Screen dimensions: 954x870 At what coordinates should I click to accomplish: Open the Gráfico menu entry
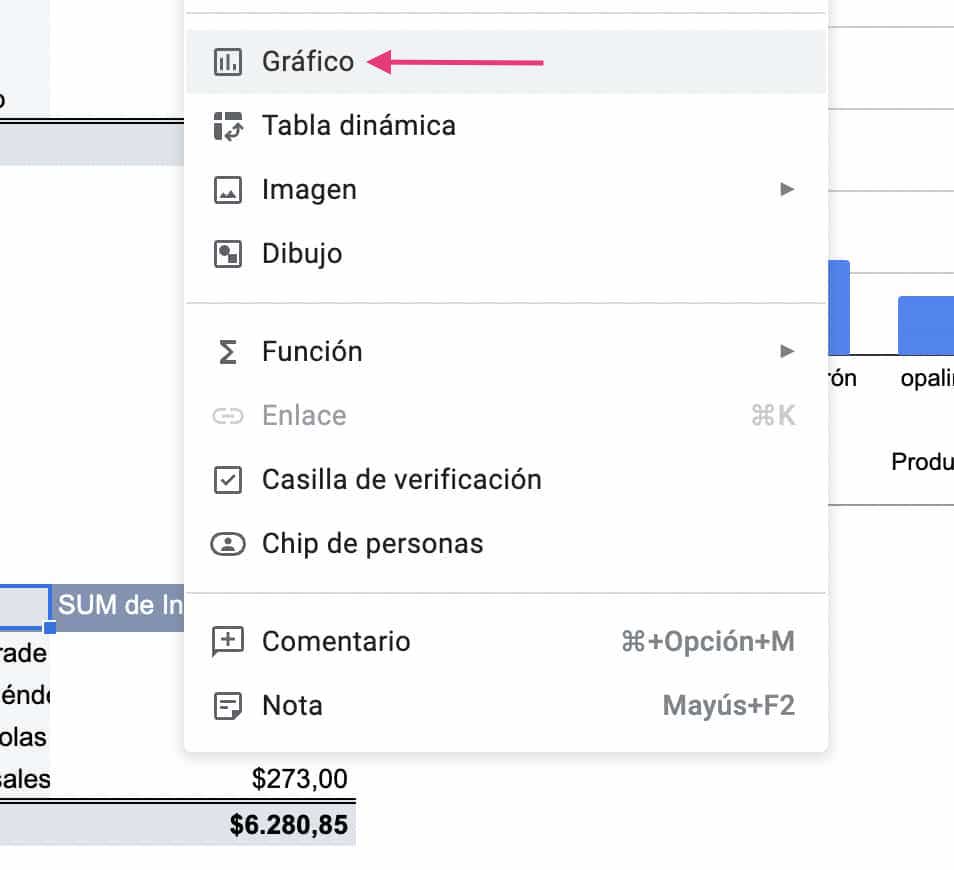click(x=306, y=61)
